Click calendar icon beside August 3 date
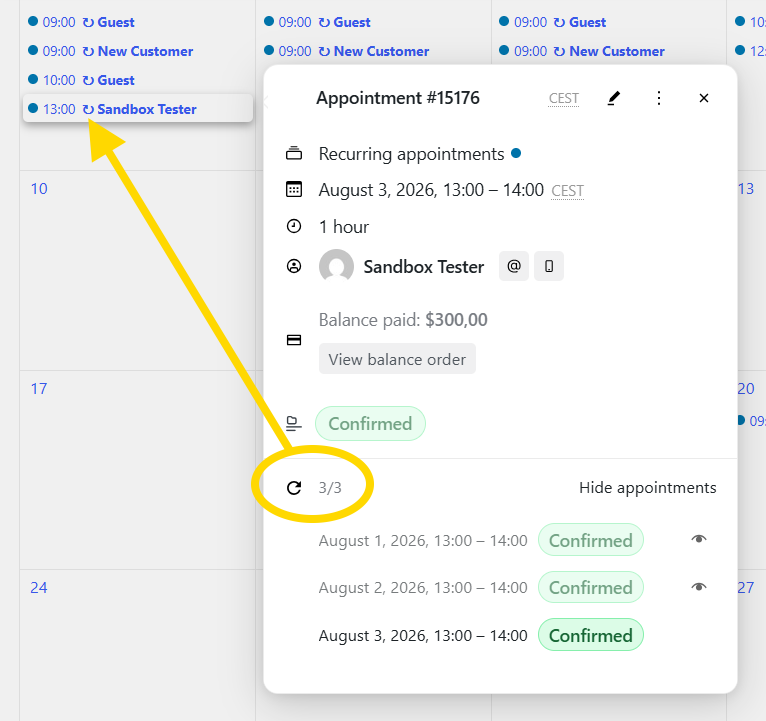 294,189
